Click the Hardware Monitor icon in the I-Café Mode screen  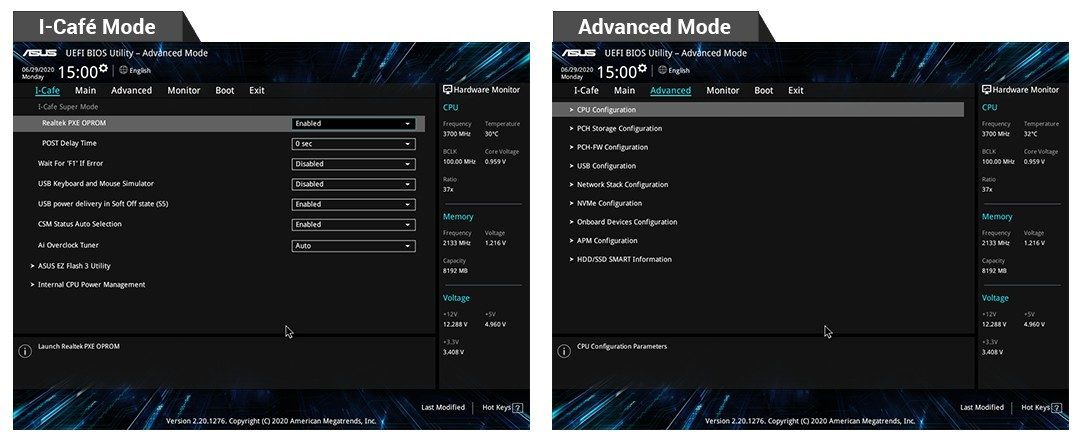coord(447,90)
